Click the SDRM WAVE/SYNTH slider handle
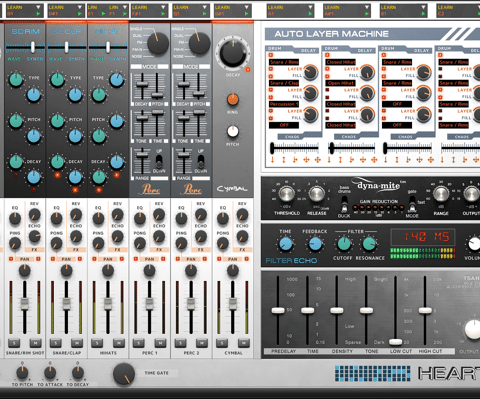 coord(33,47)
